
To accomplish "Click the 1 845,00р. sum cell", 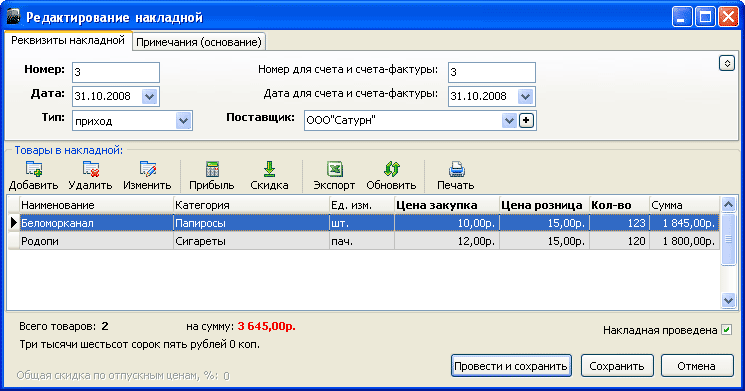I will 684,223.
